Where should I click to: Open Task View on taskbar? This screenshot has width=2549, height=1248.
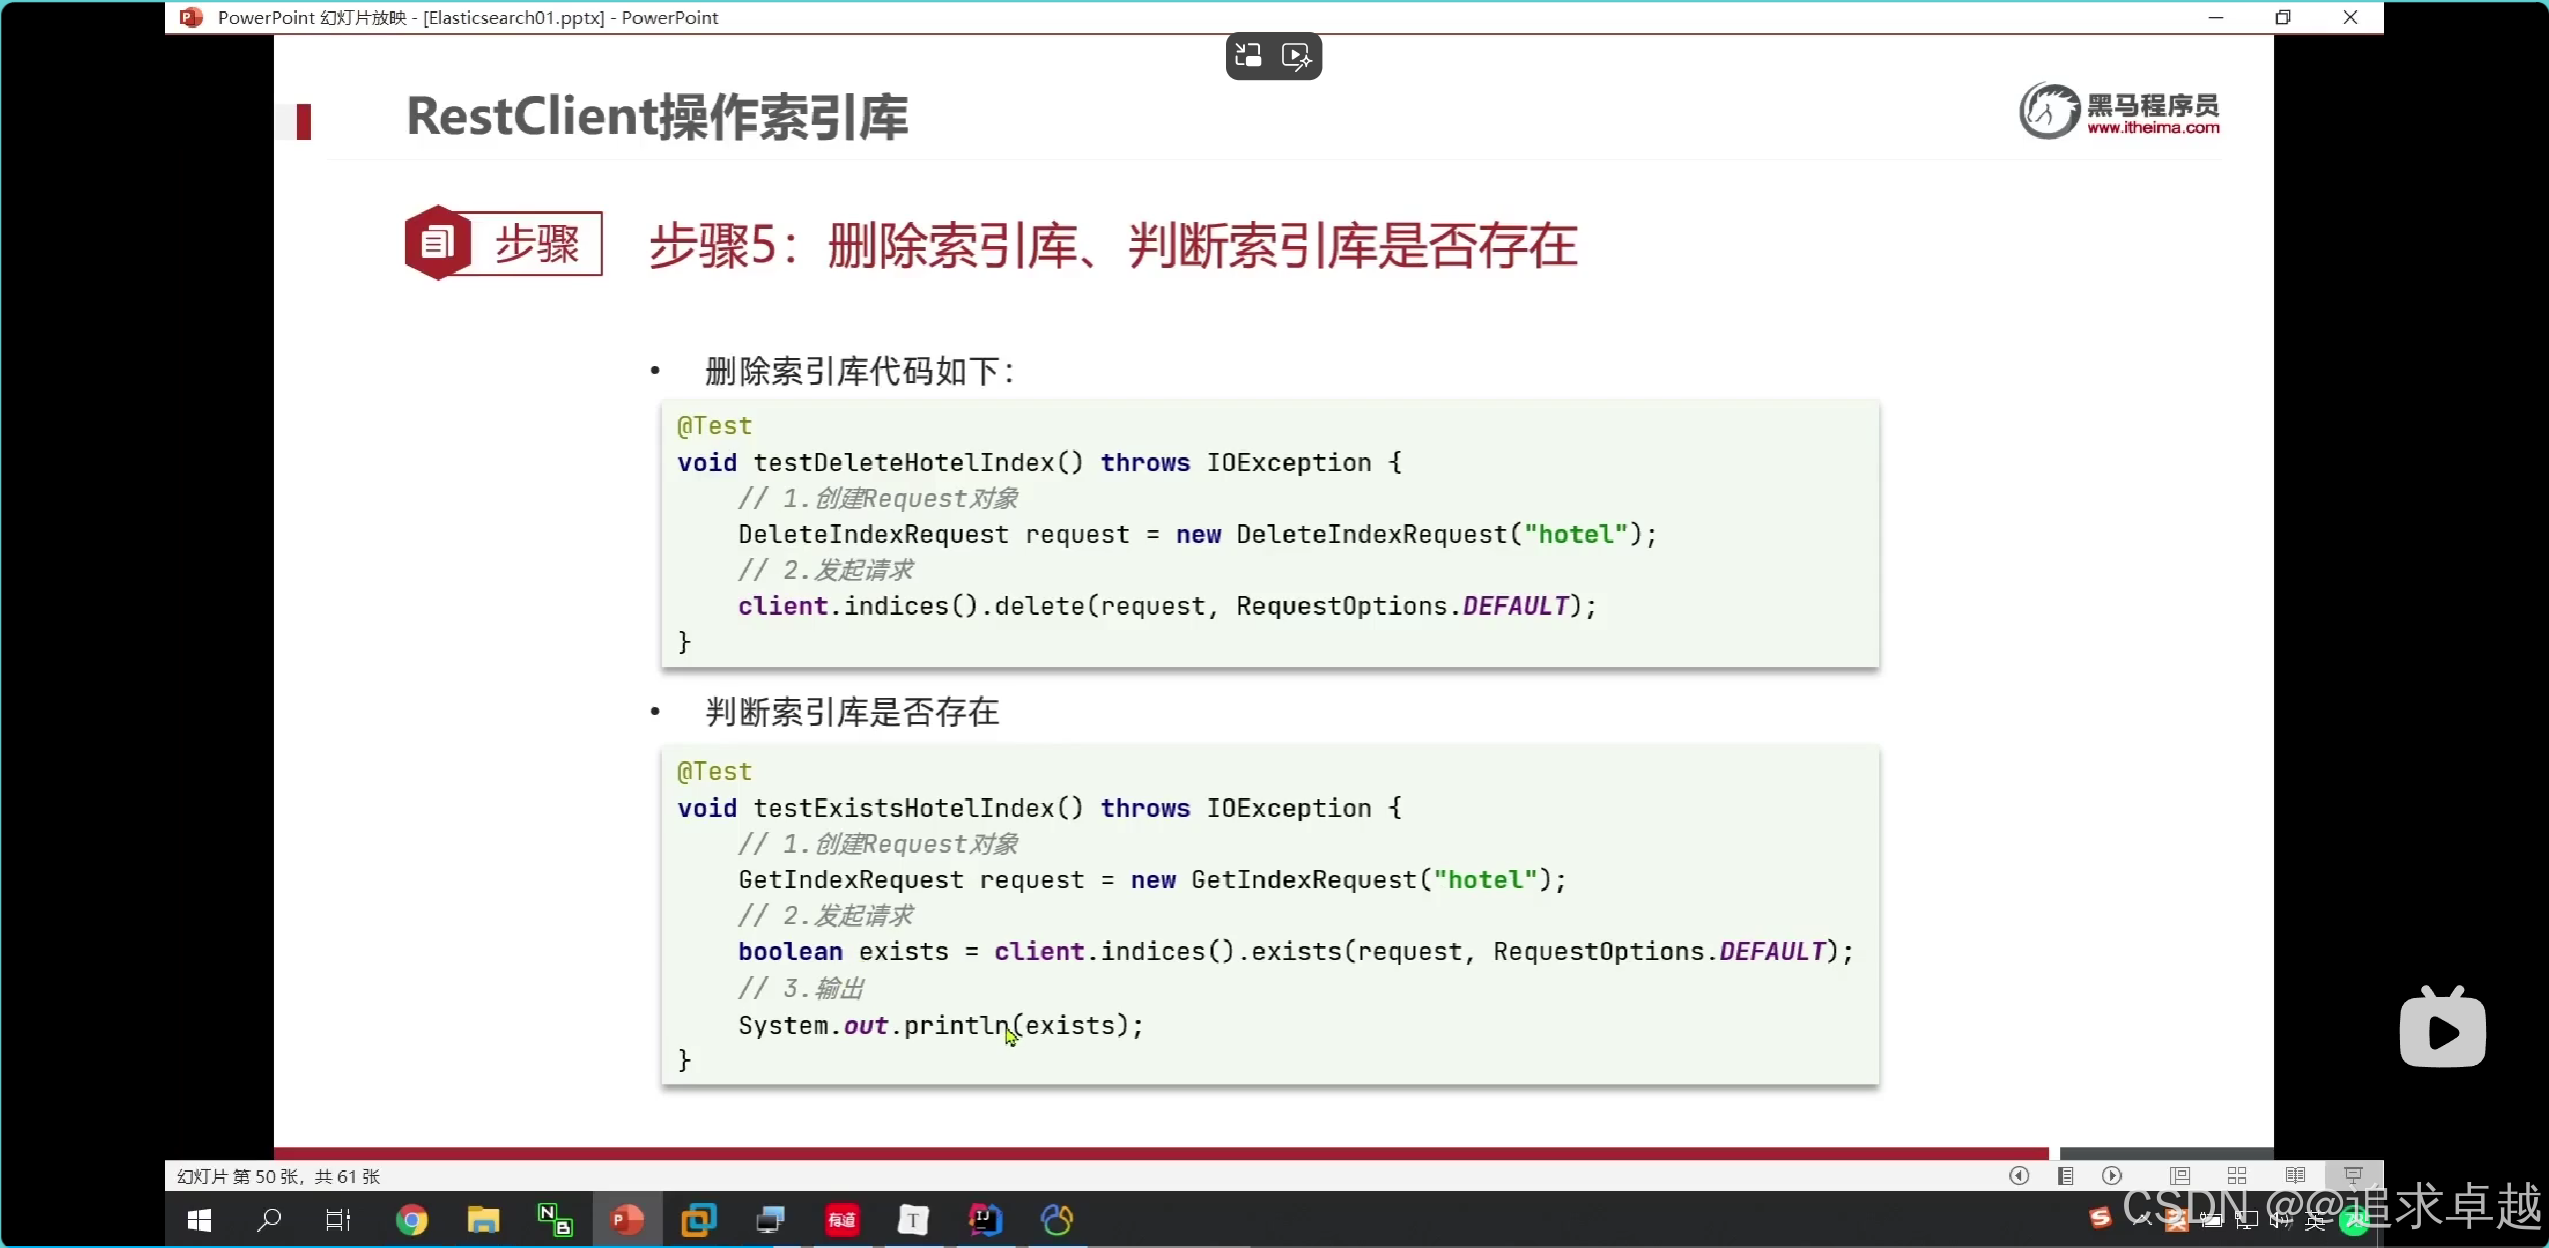338,1220
